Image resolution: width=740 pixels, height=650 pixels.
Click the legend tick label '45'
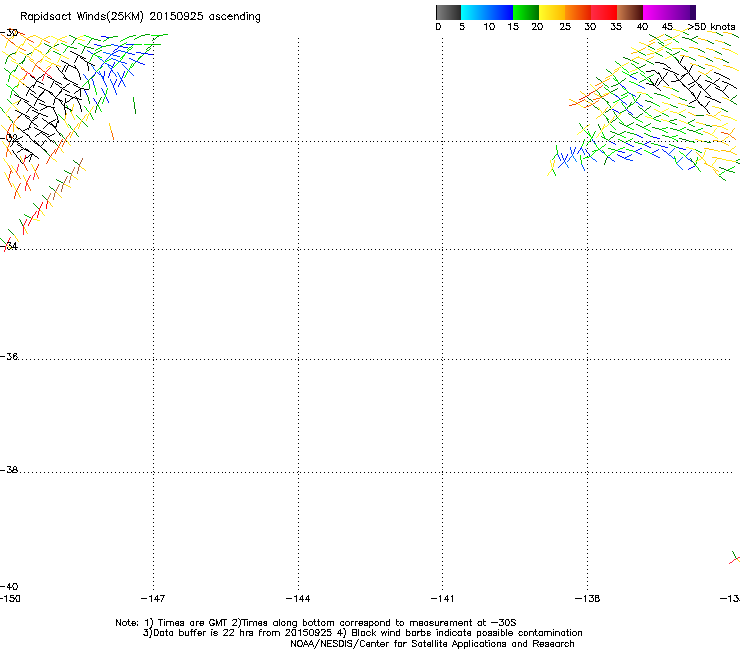pyautogui.click(x=667, y=27)
